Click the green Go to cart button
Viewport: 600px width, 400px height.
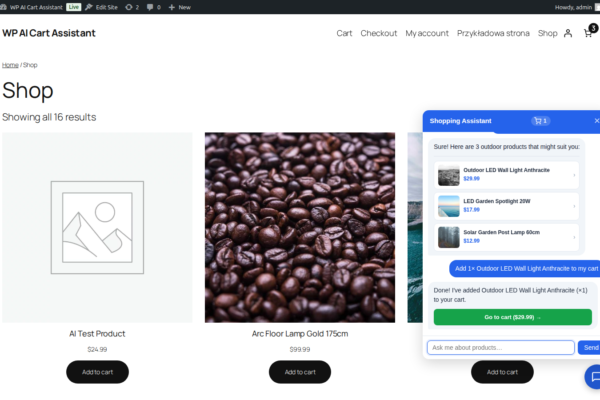pyautogui.click(x=512, y=317)
